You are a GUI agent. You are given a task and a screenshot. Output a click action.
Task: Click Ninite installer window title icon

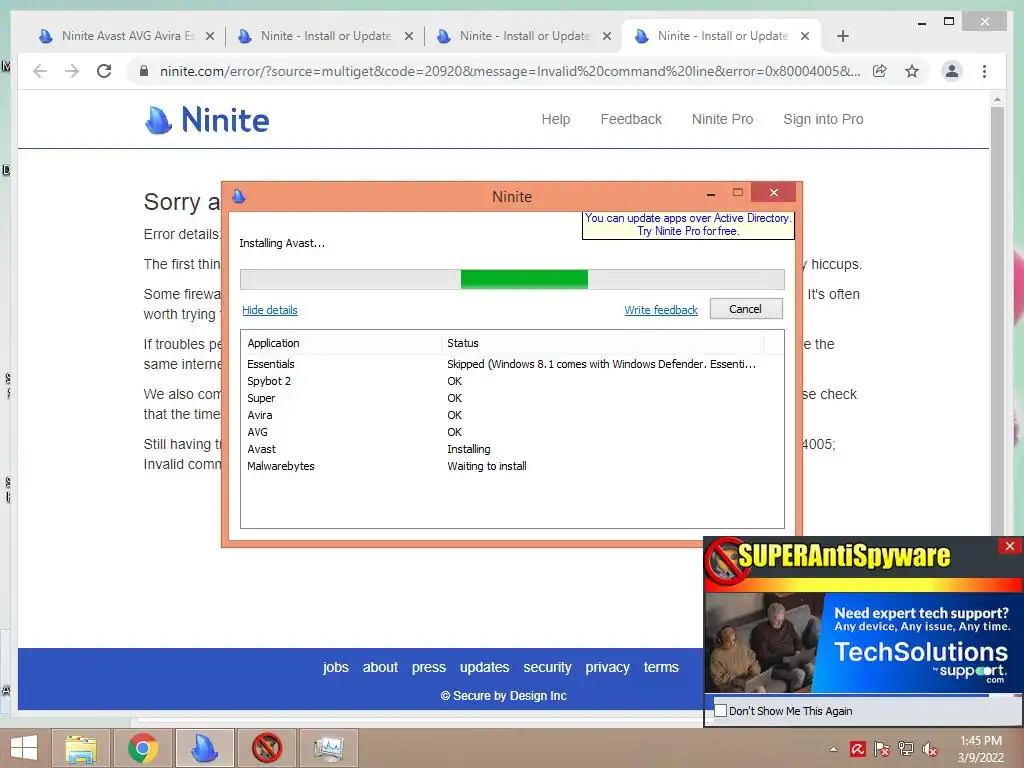coord(239,196)
